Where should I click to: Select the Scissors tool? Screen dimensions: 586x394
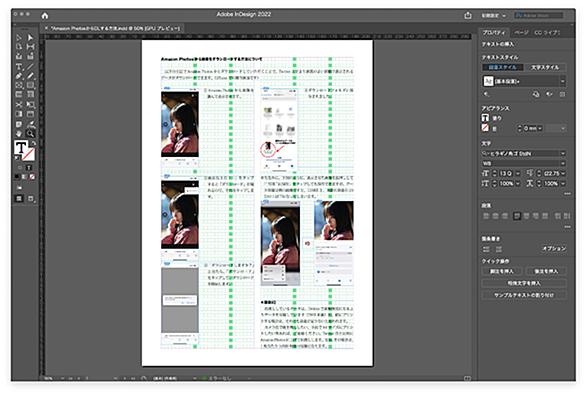click(x=19, y=104)
